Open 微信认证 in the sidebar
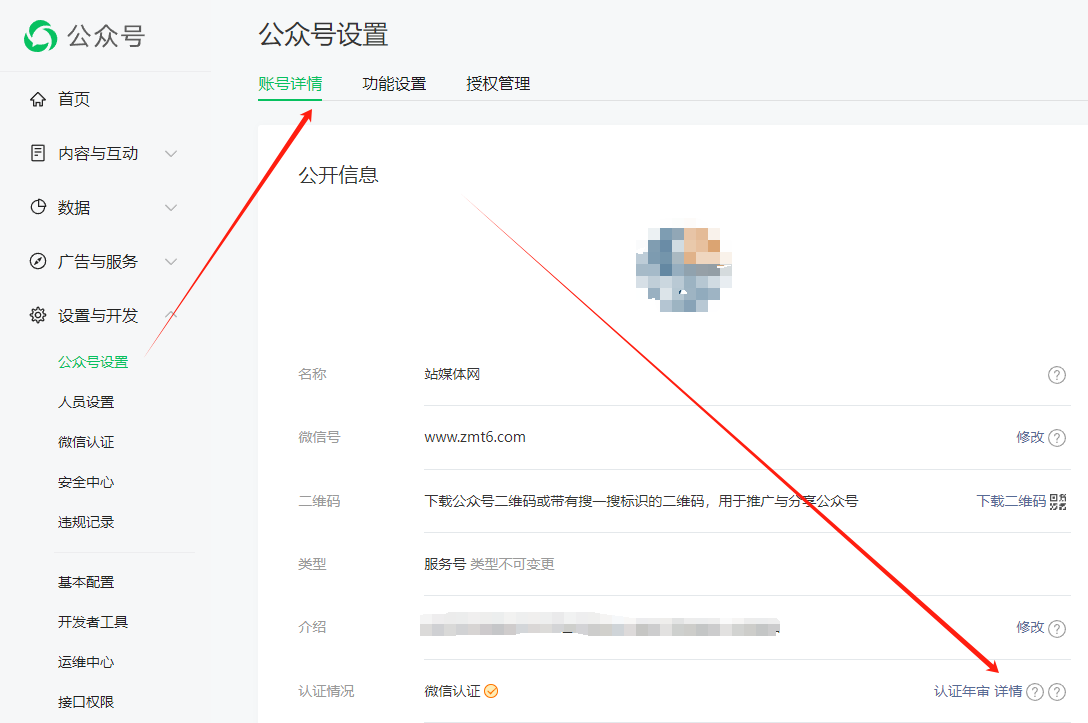The image size is (1088, 723). [86, 442]
